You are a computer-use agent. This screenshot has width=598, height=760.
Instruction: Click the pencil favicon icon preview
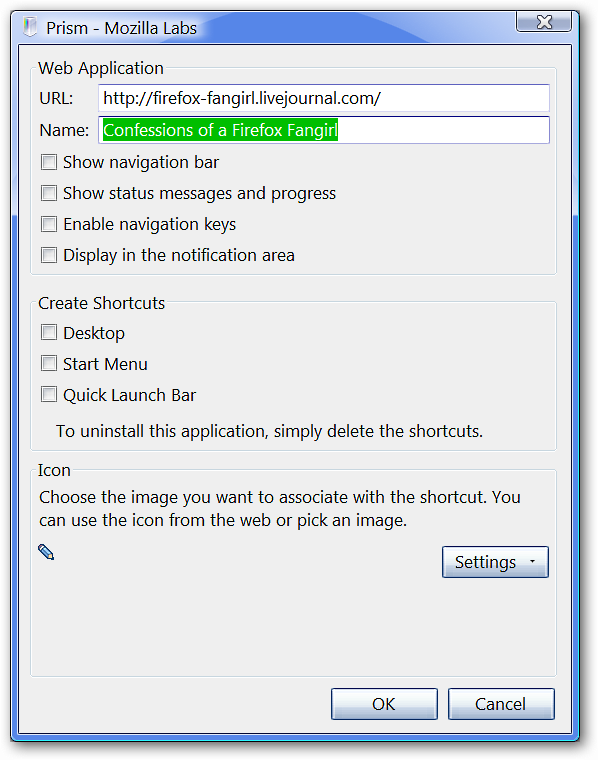point(46,552)
